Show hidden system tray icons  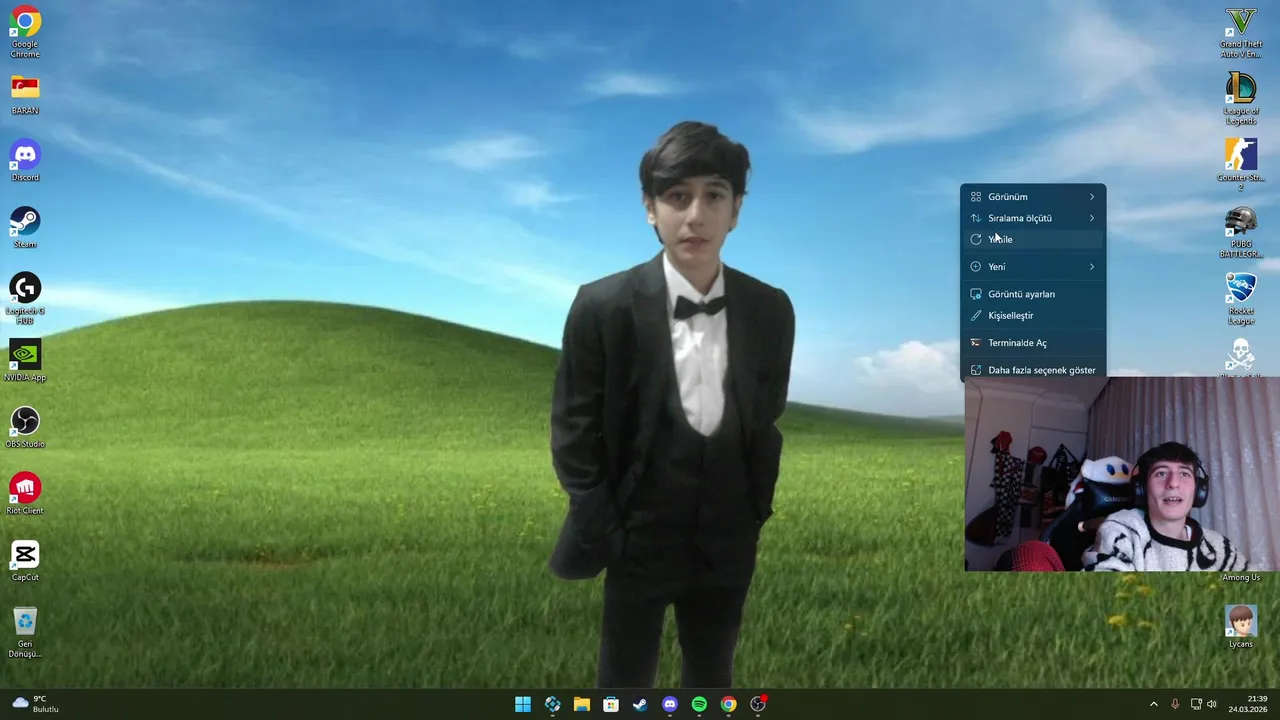tap(1153, 704)
